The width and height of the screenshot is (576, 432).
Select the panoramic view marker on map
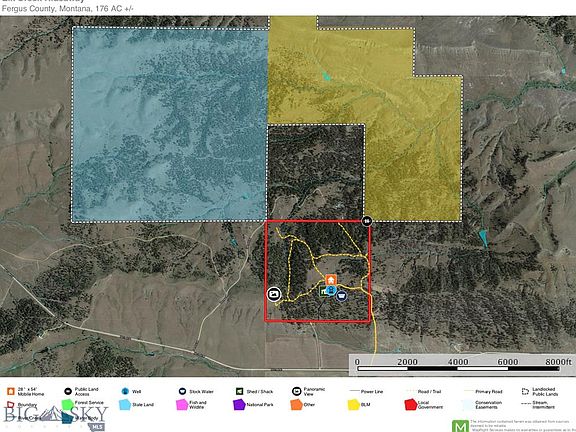coord(274,294)
